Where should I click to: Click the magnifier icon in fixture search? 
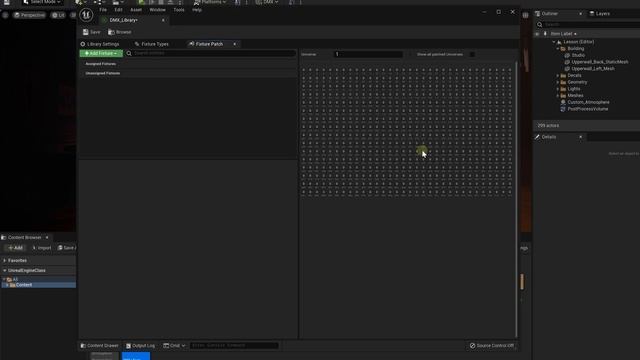129,53
